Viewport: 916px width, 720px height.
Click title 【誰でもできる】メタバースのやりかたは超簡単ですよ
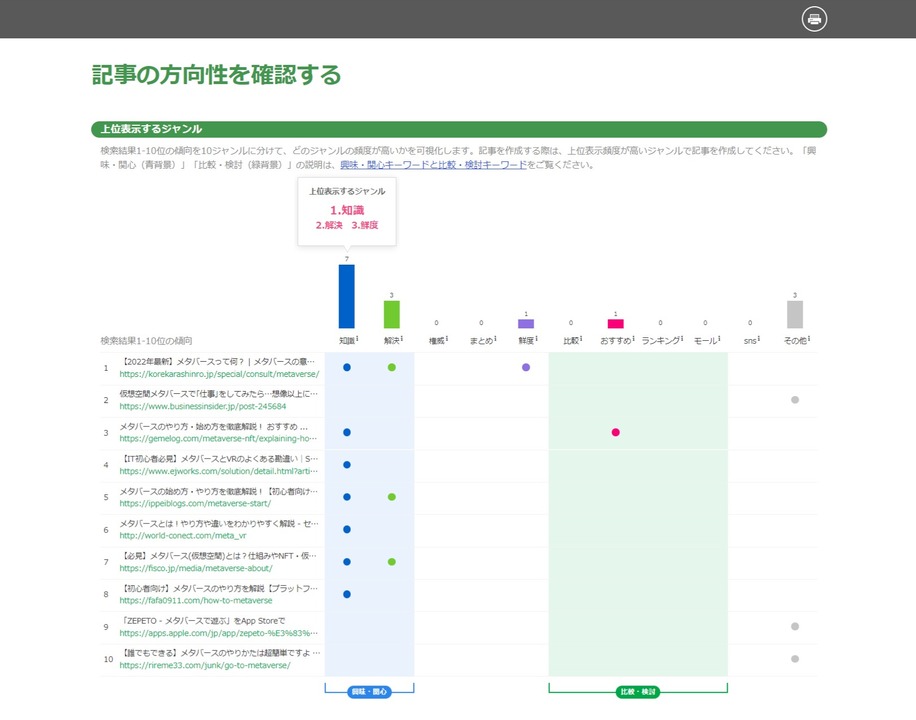(220, 653)
